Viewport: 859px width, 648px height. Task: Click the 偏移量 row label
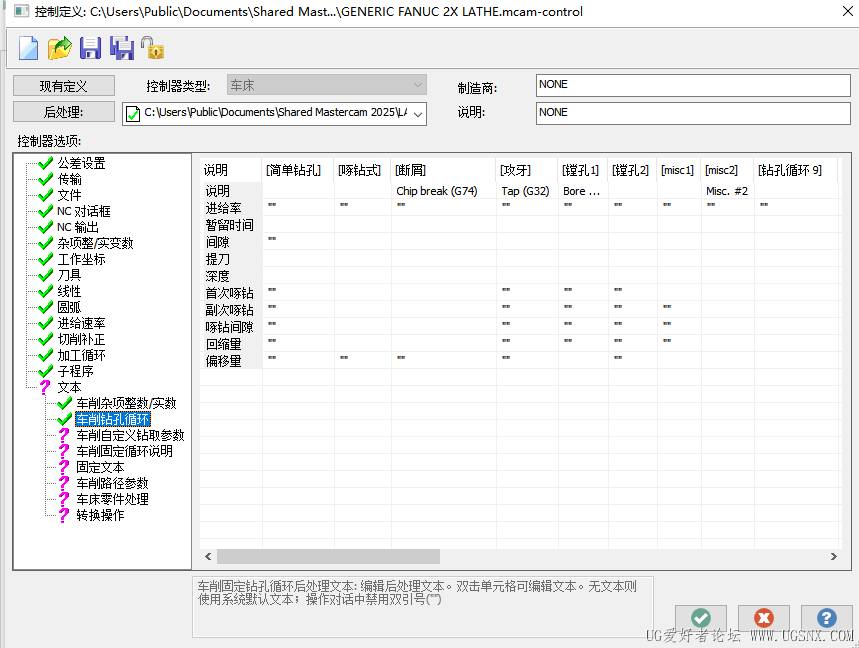[224, 361]
